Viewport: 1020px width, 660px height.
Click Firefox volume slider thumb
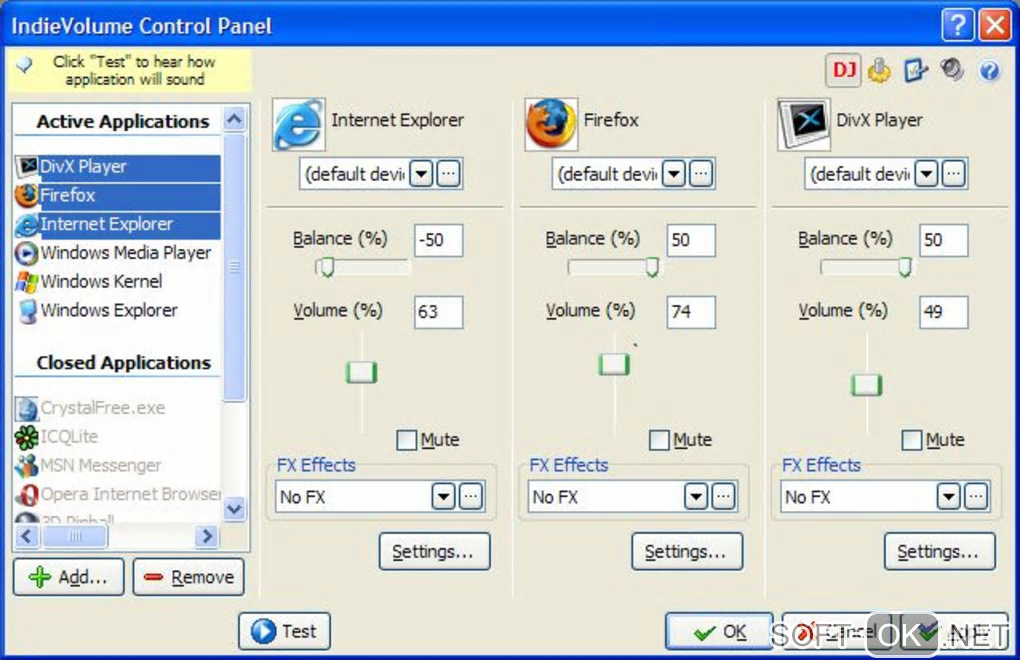click(614, 365)
